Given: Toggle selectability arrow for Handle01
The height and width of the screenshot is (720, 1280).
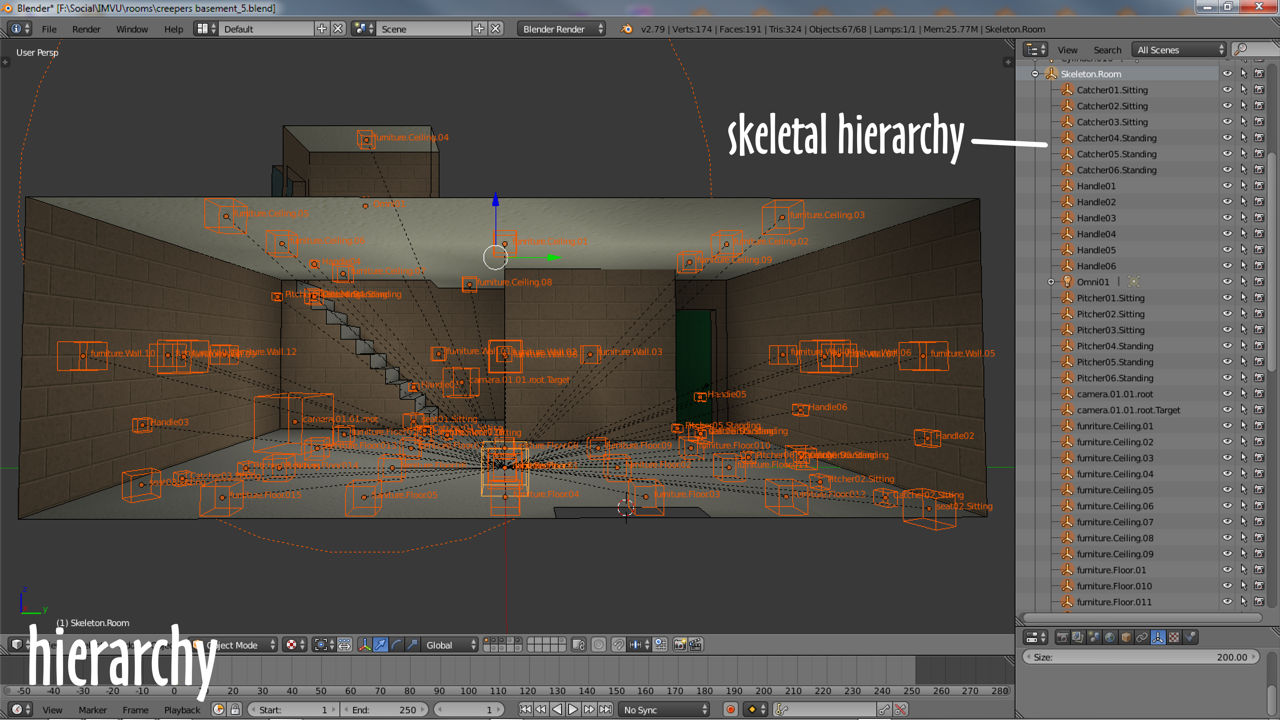Looking at the screenshot, I should 1243,186.
